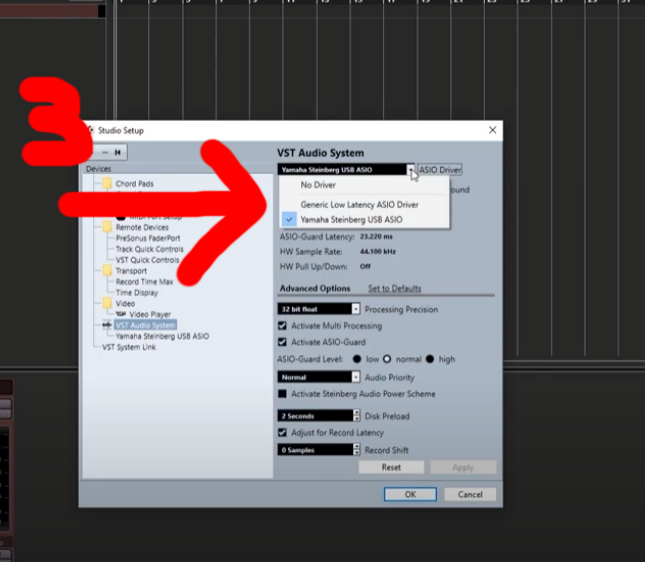Select VST System Link item
This screenshot has height=562, width=645.
pyautogui.click(x=129, y=347)
